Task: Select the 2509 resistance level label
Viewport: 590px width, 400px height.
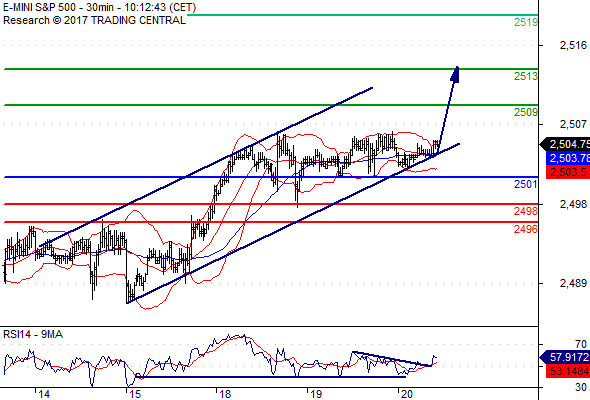Action: coord(526,112)
